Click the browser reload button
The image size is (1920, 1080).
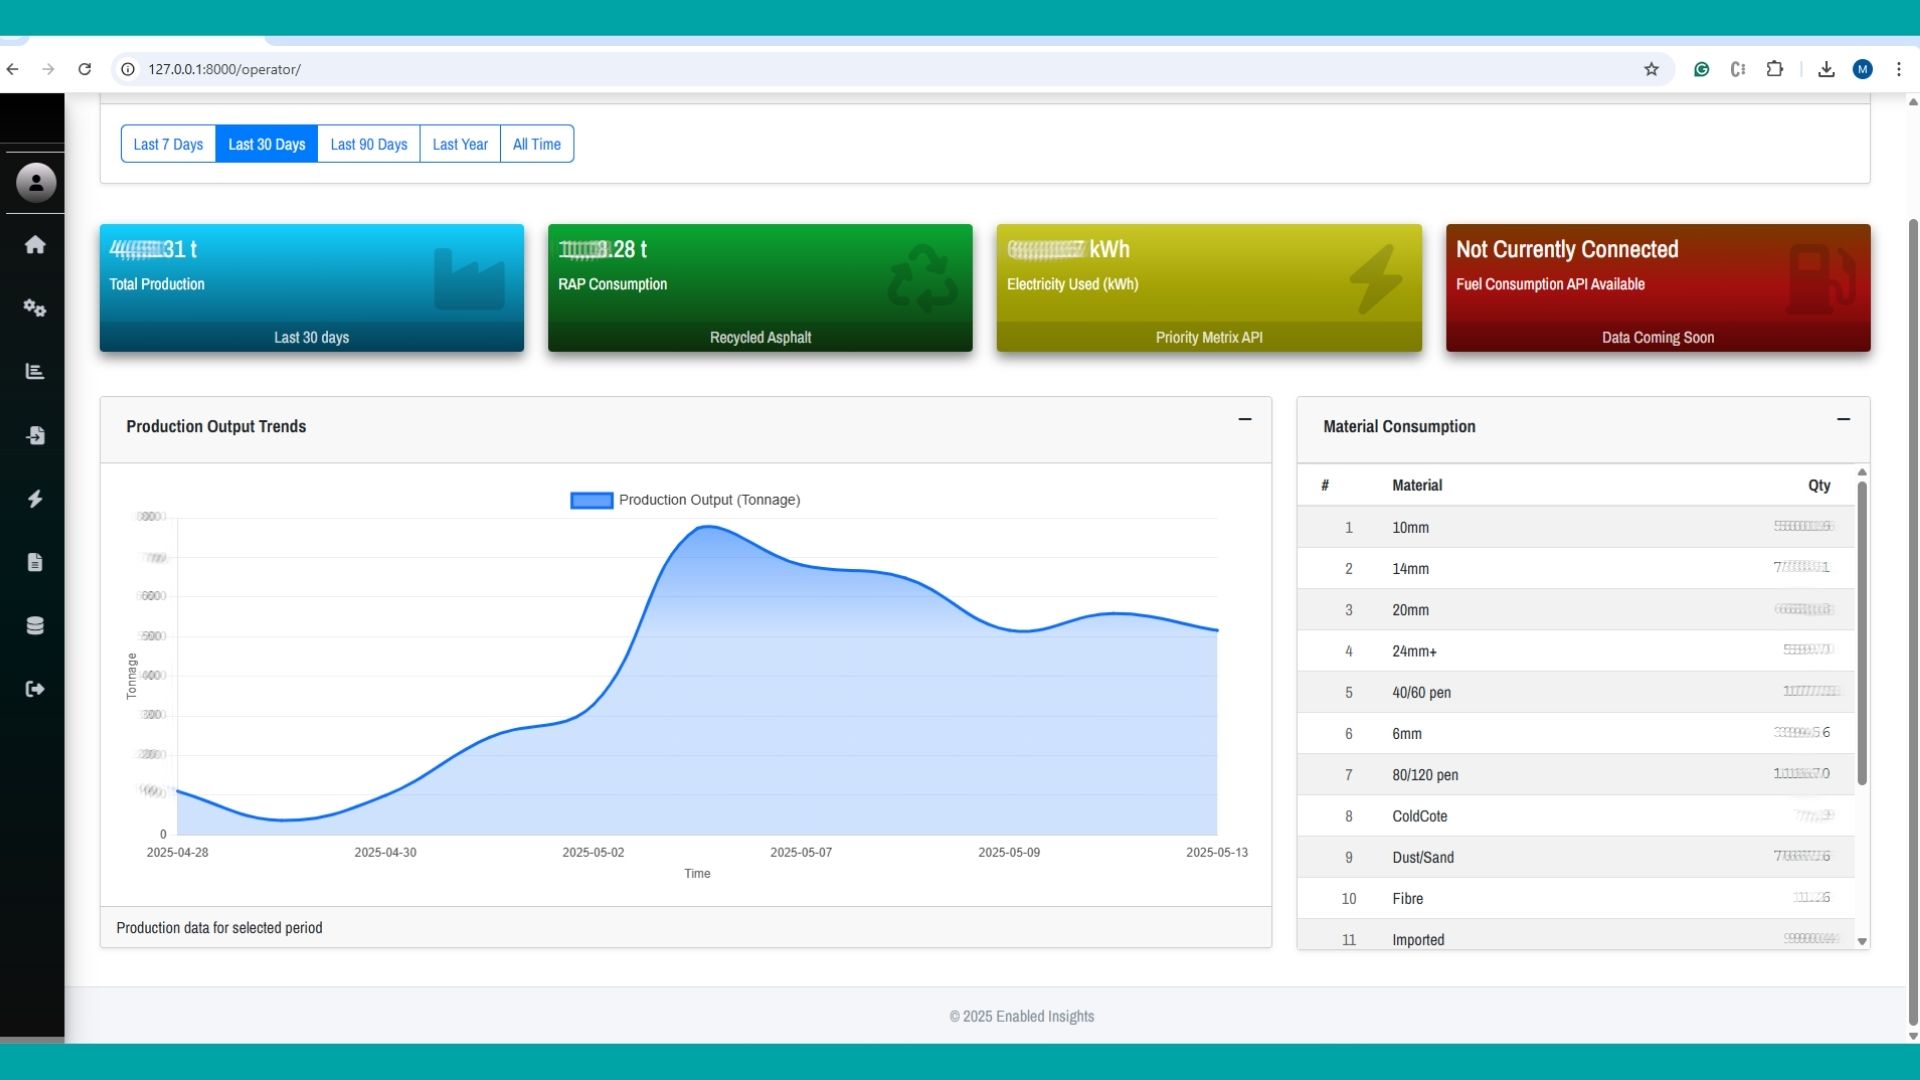(85, 69)
